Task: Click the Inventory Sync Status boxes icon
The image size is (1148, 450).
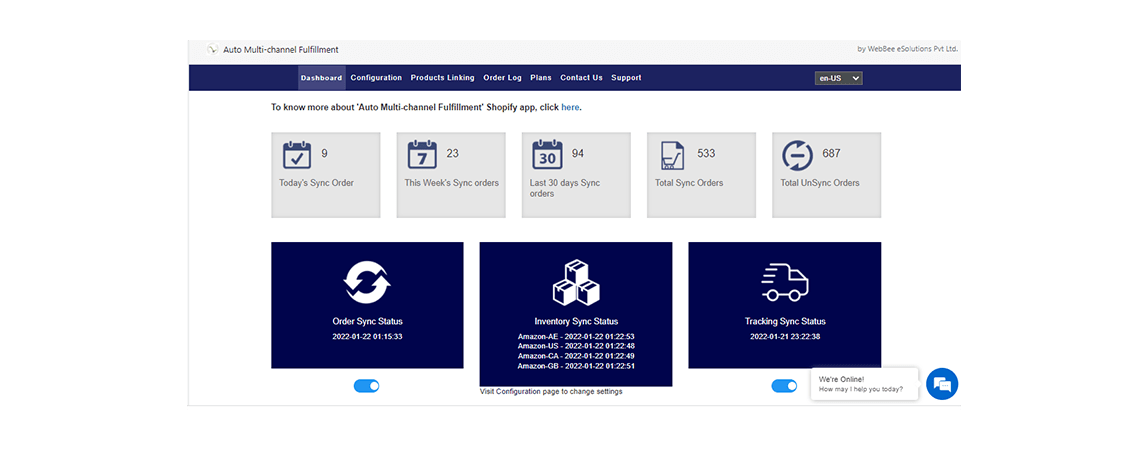Action: coord(576,282)
